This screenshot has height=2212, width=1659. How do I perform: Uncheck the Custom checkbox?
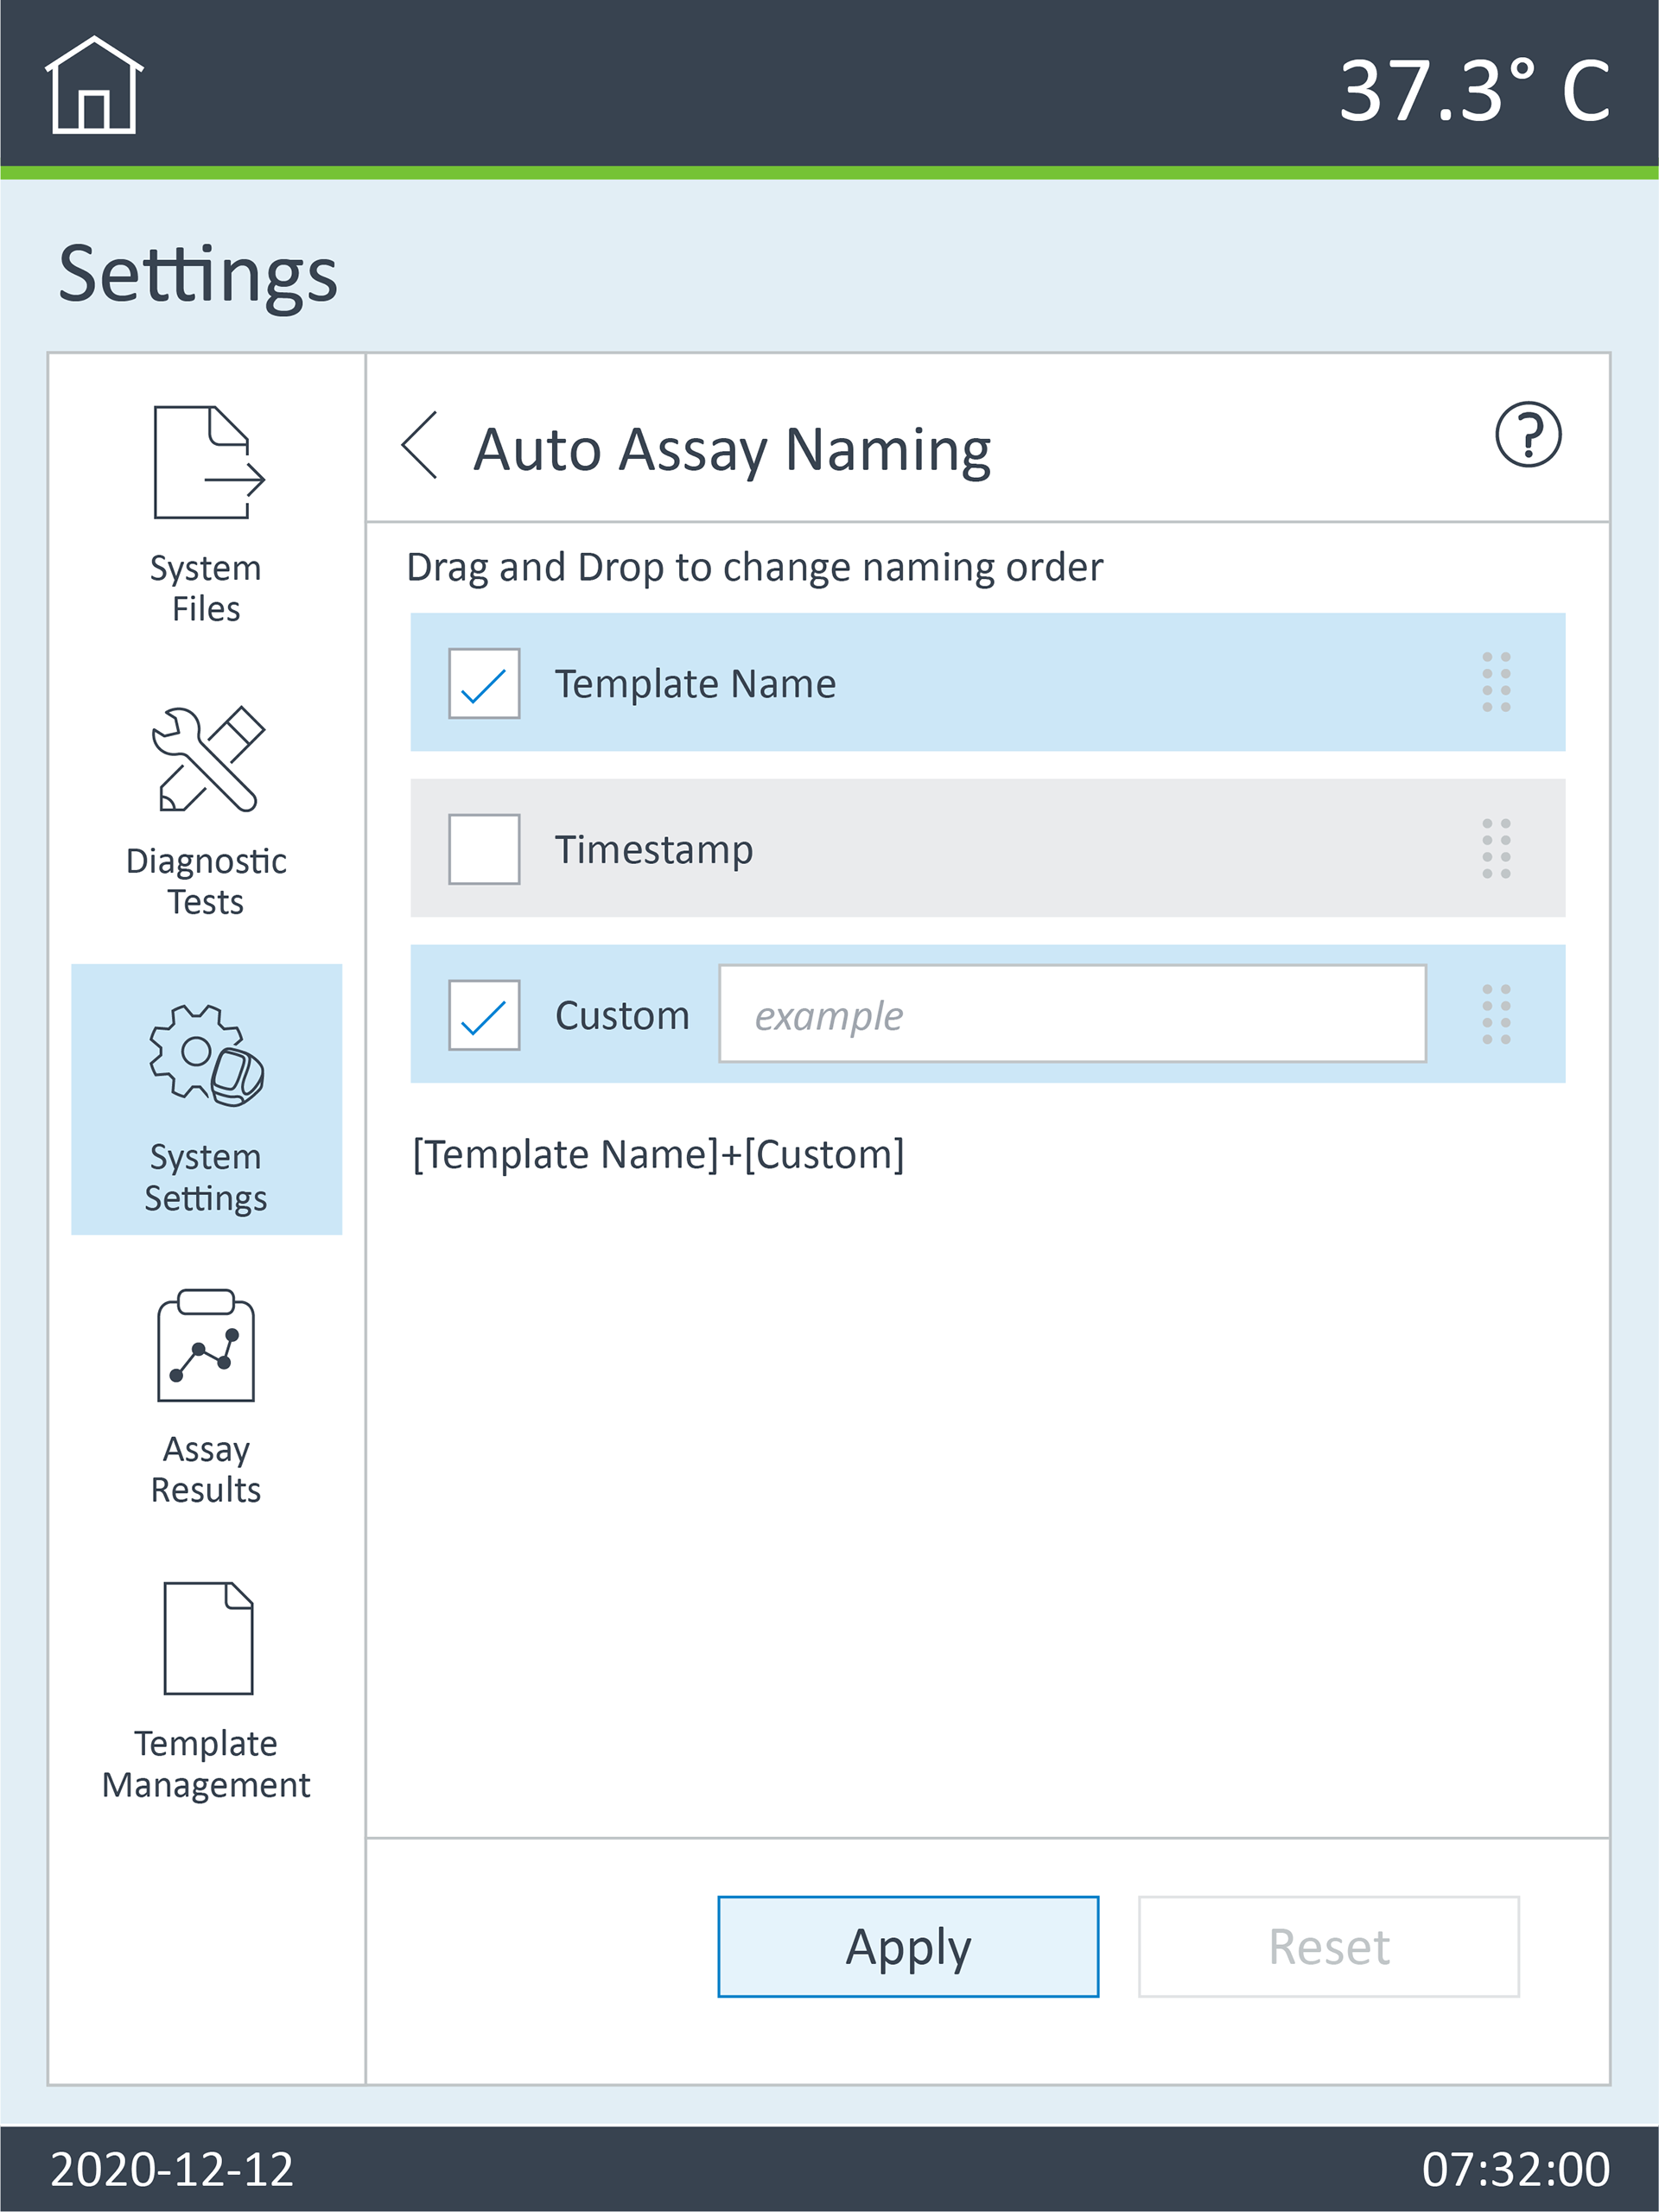(484, 1015)
